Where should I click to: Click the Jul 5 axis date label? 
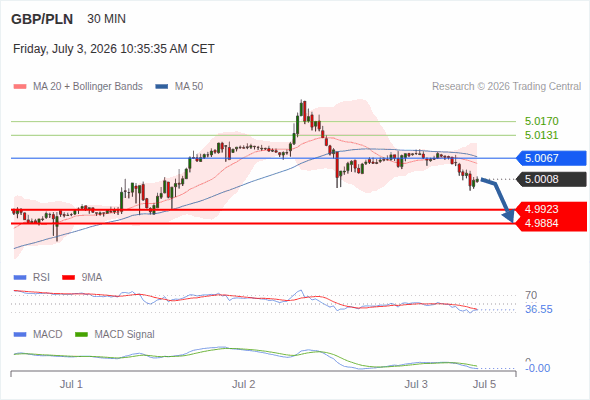click(x=485, y=384)
